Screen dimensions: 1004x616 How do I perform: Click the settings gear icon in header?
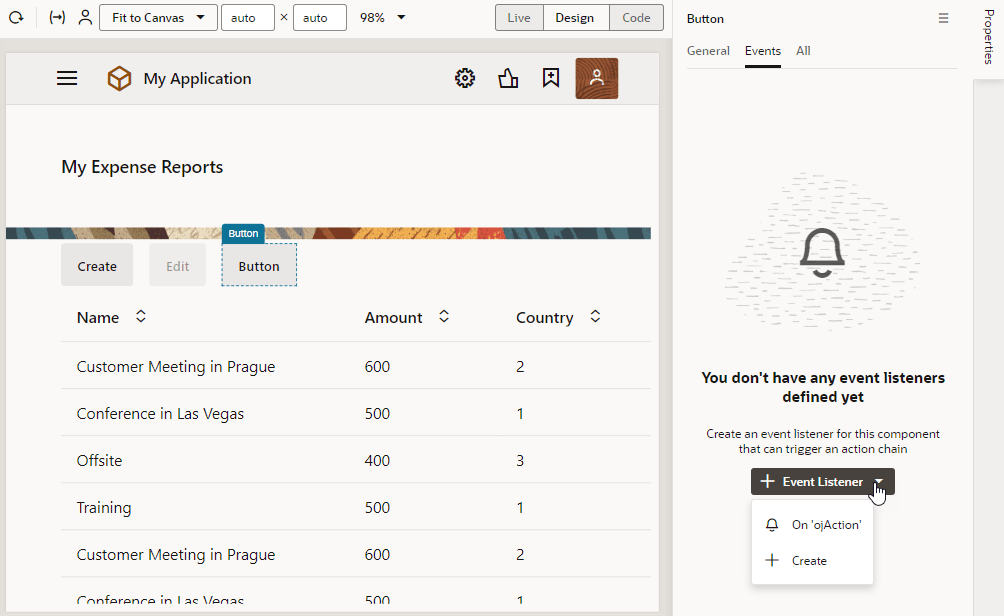coord(465,78)
